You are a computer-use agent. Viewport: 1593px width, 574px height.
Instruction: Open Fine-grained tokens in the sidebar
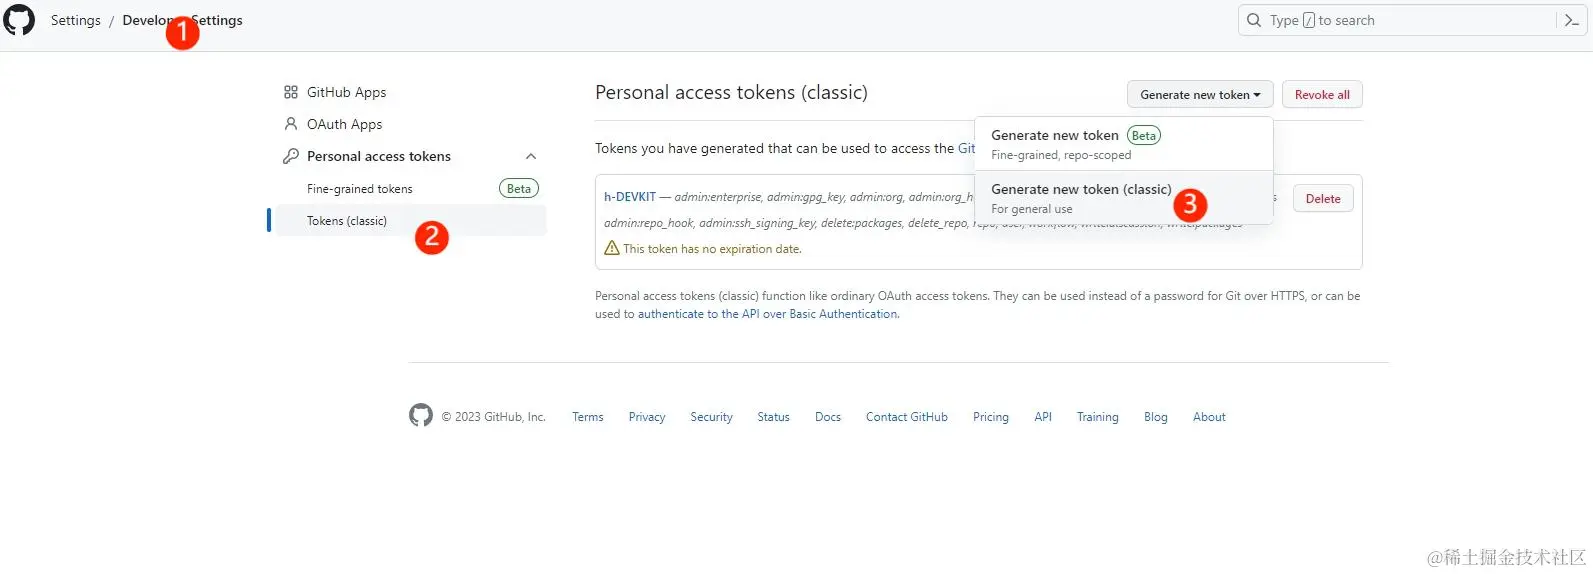360,189
